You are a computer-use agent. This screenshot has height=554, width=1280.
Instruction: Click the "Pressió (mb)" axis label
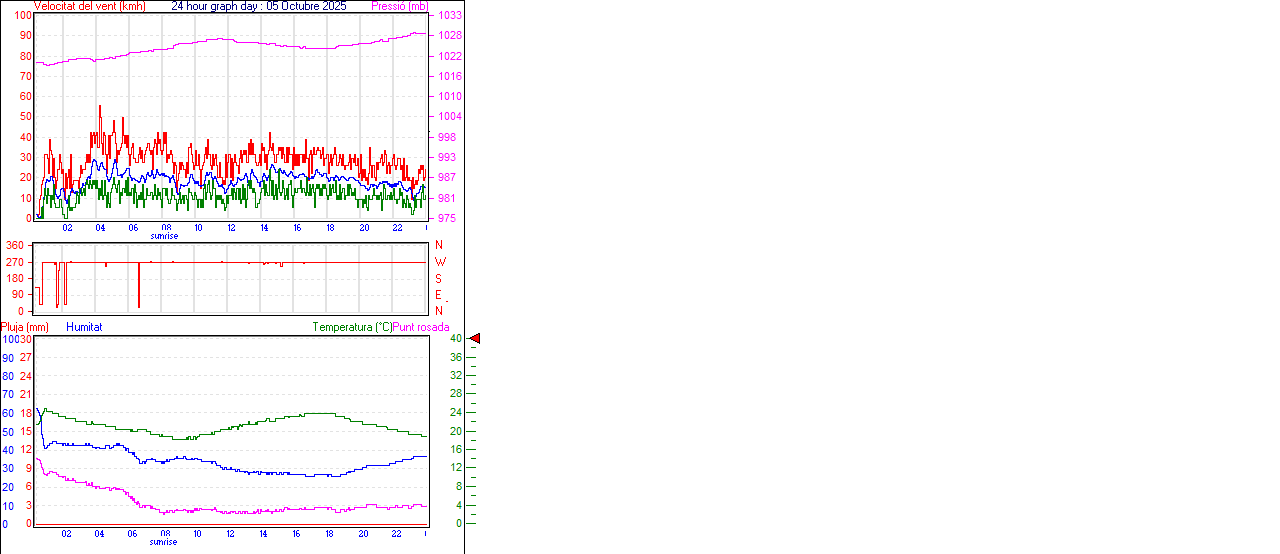point(400,6)
